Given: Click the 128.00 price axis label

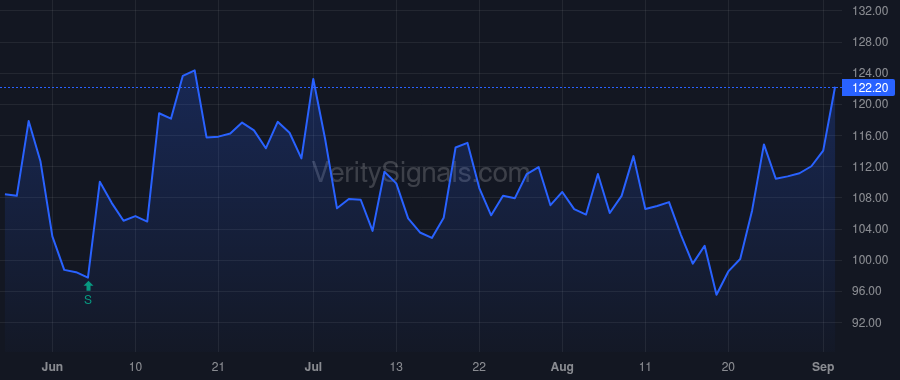Looking at the screenshot, I should tap(870, 42).
